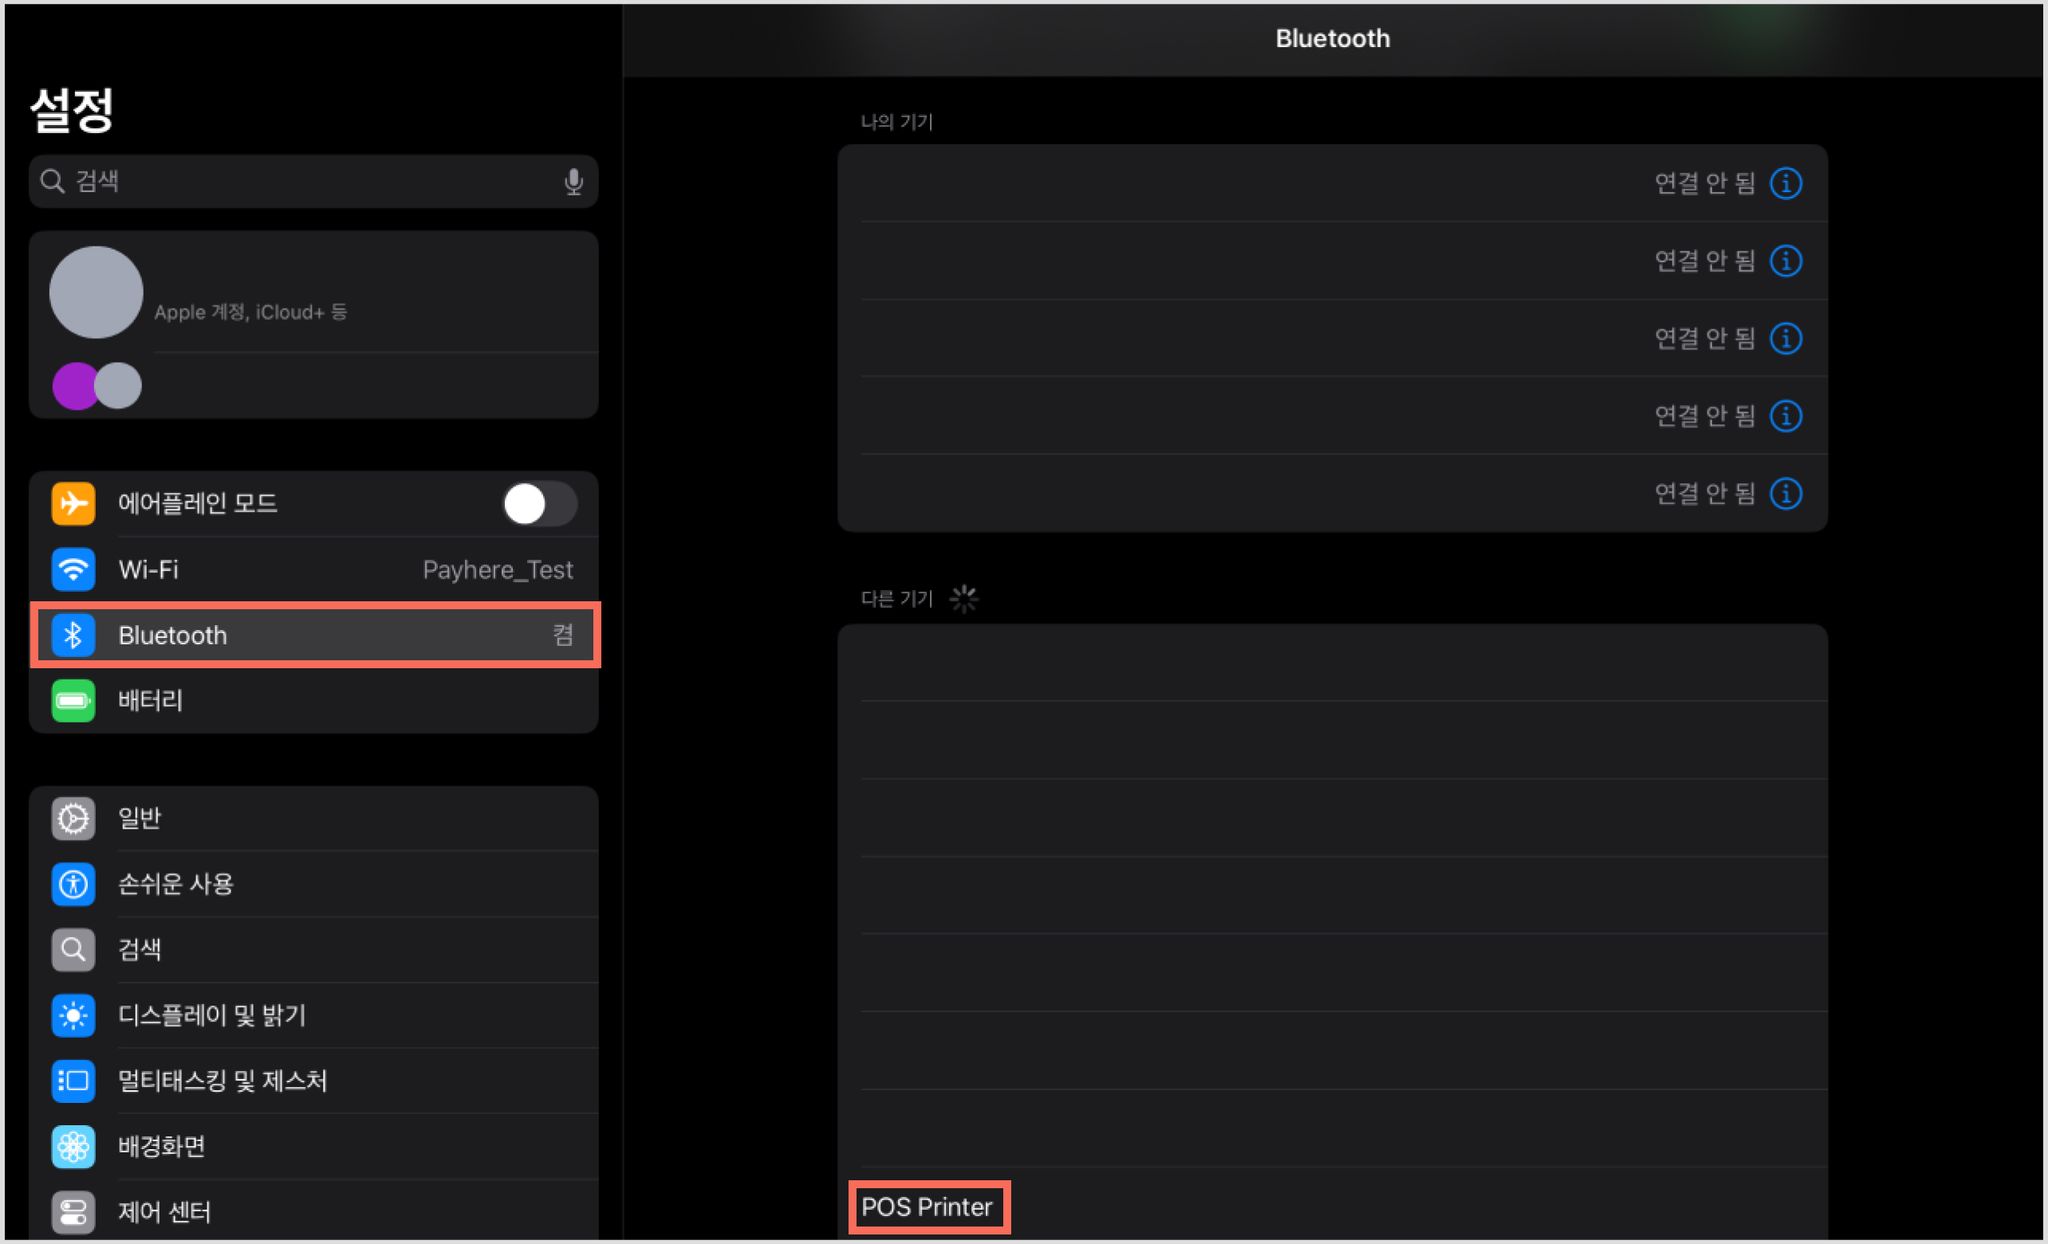This screenshot has width=2048, height=1244.
Task: Open the Wi-Fi settings row
Action: click(x=314, y=569)
